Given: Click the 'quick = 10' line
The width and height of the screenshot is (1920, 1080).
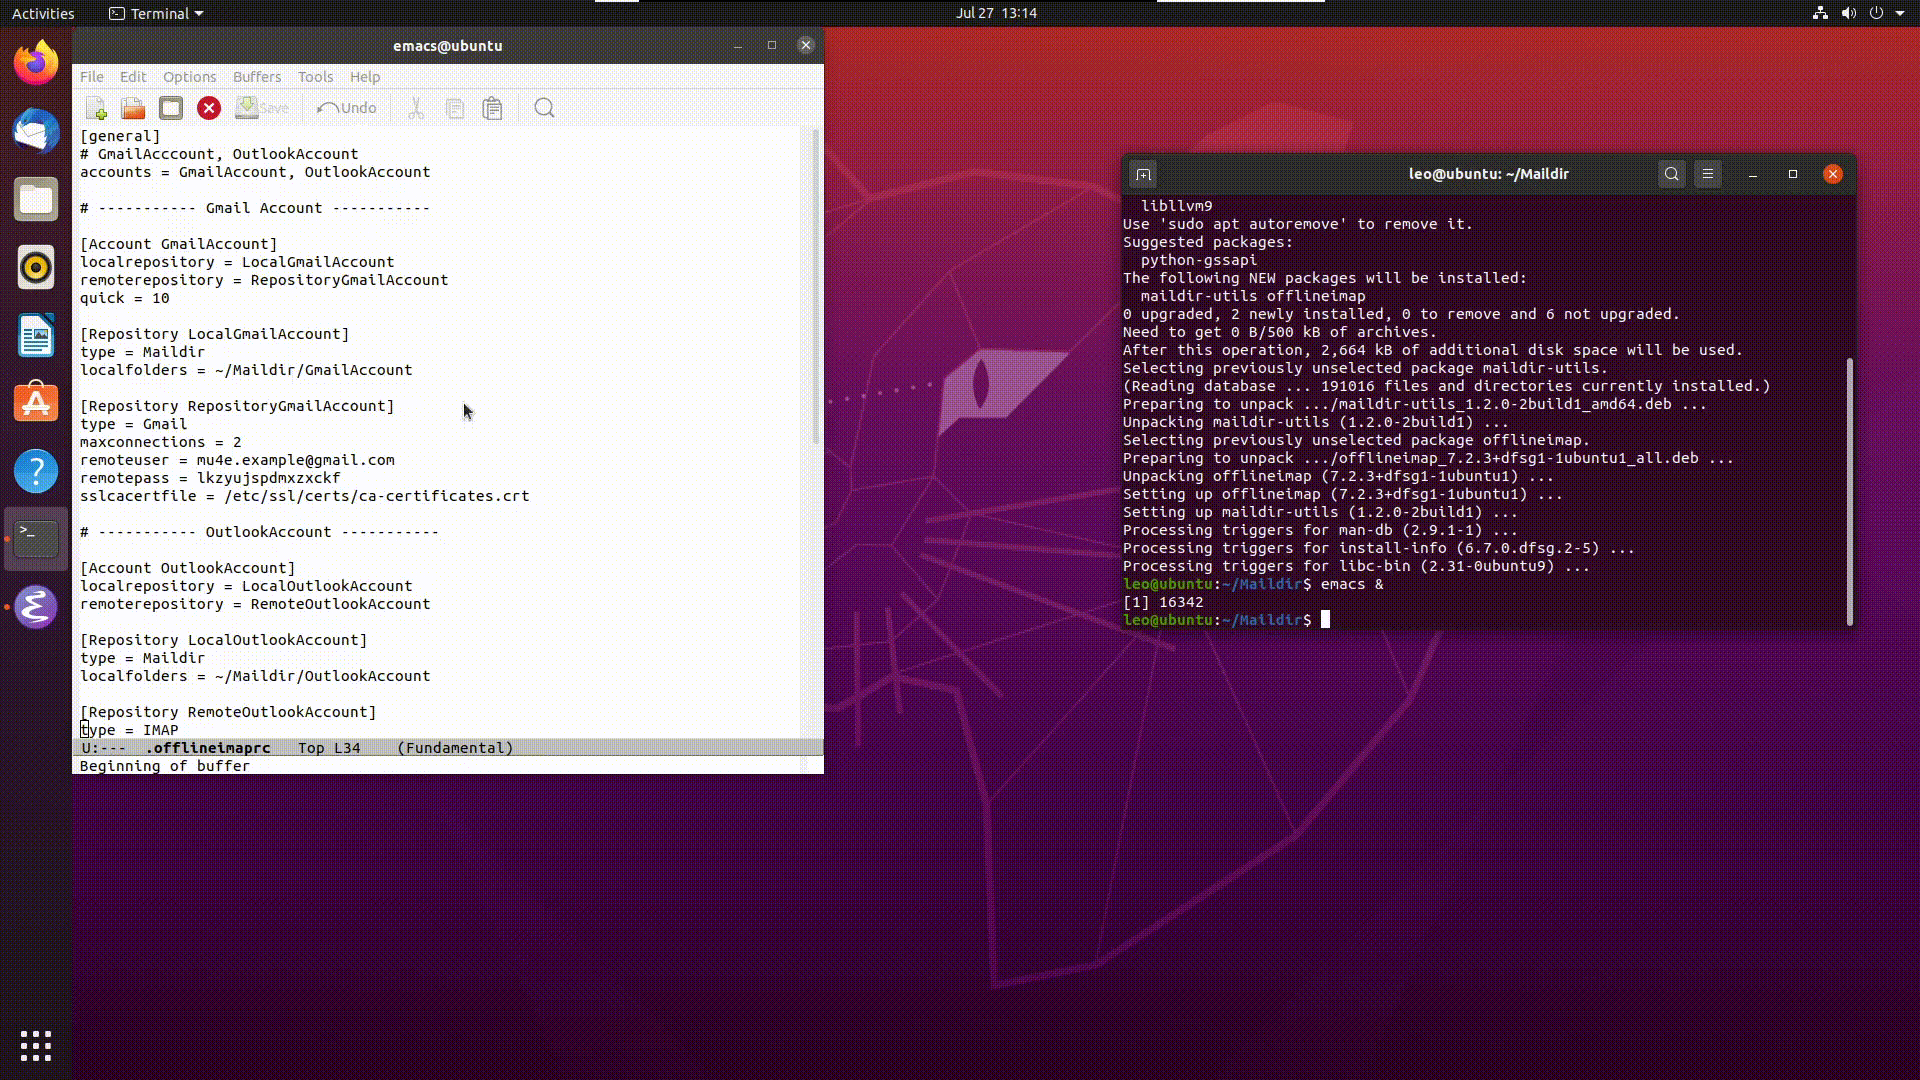Looking at the screenshot, I should pyautogui.click(x=125, y=298).
